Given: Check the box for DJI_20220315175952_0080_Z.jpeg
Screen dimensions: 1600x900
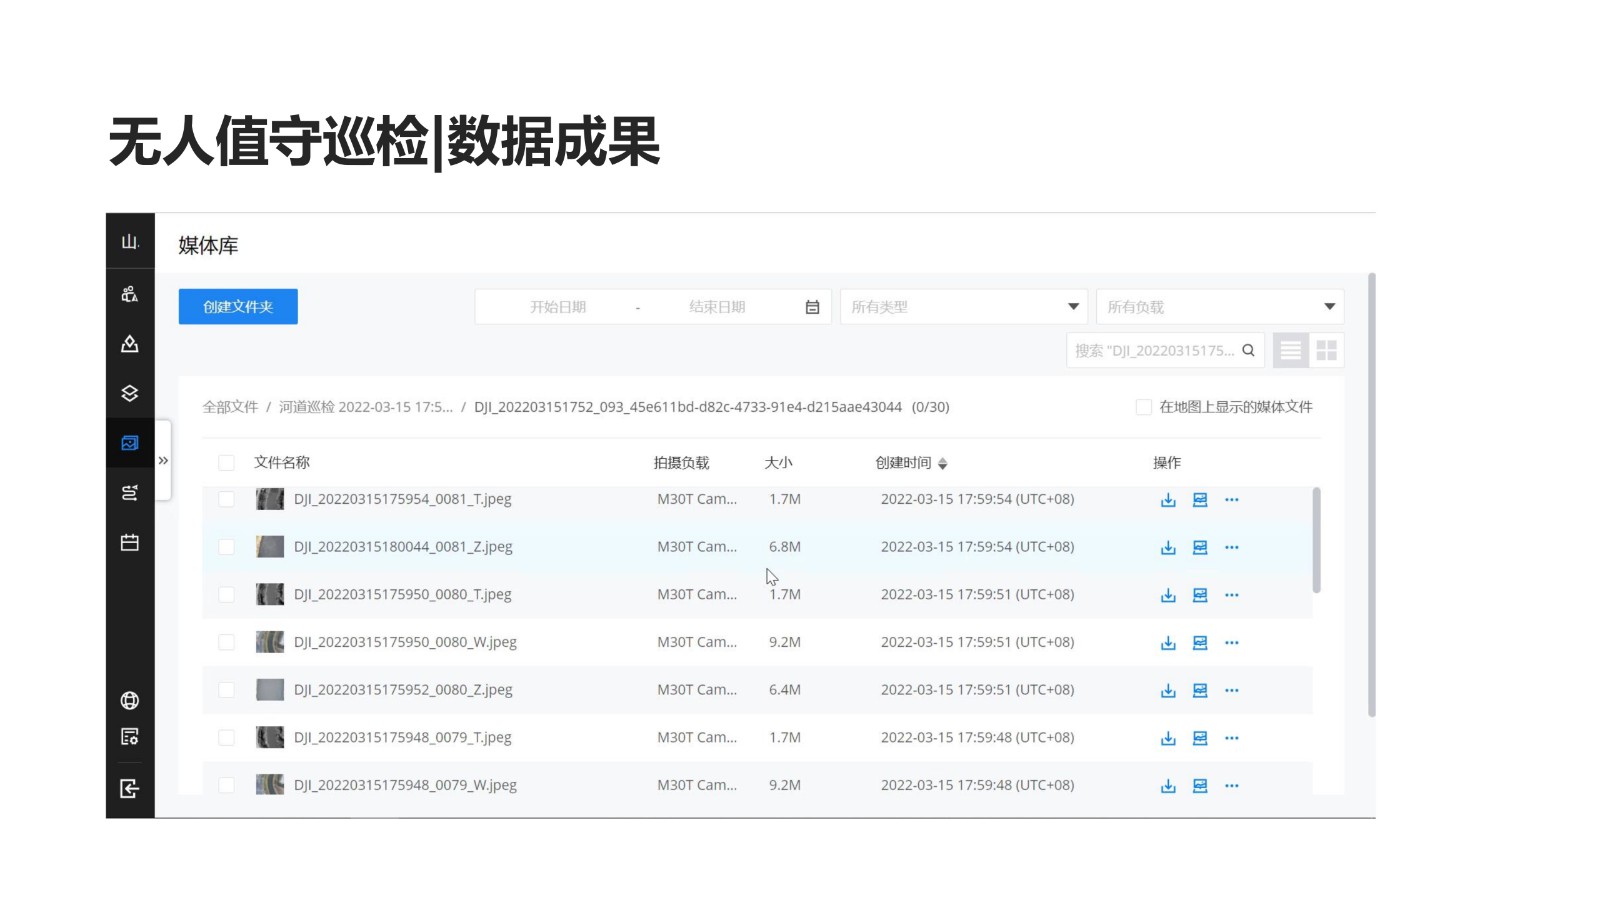Looking at the screenshot, I should tap(227, 690).
